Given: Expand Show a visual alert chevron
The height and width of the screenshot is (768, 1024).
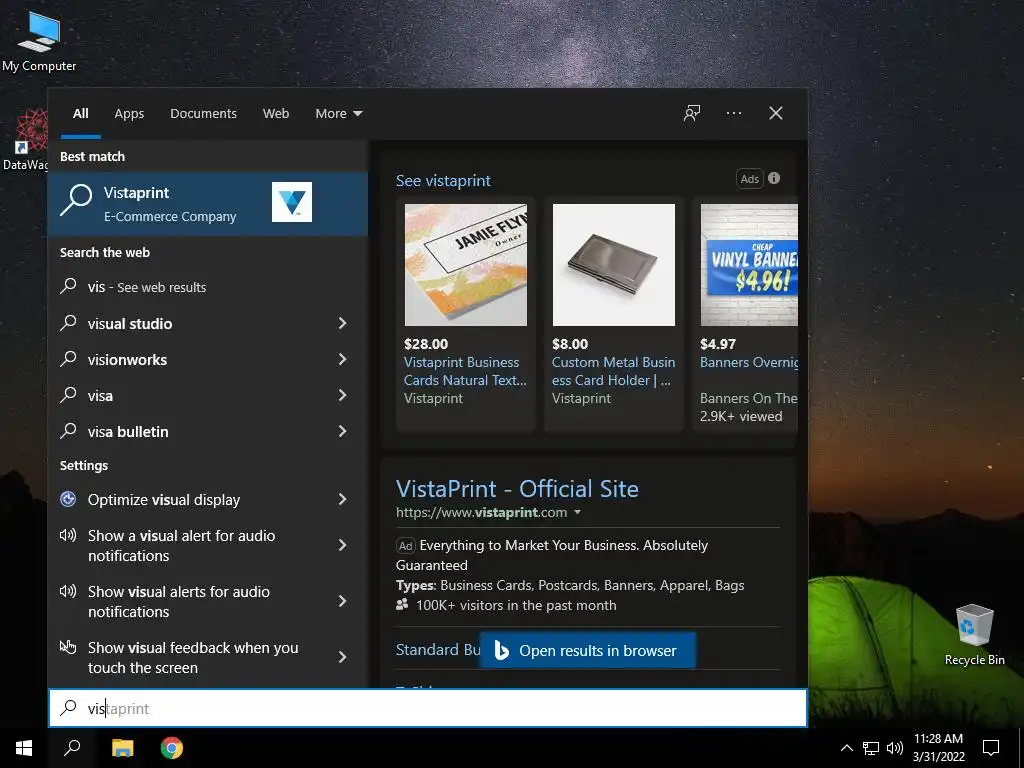Looking at the screenshot, I should [342, 545].
